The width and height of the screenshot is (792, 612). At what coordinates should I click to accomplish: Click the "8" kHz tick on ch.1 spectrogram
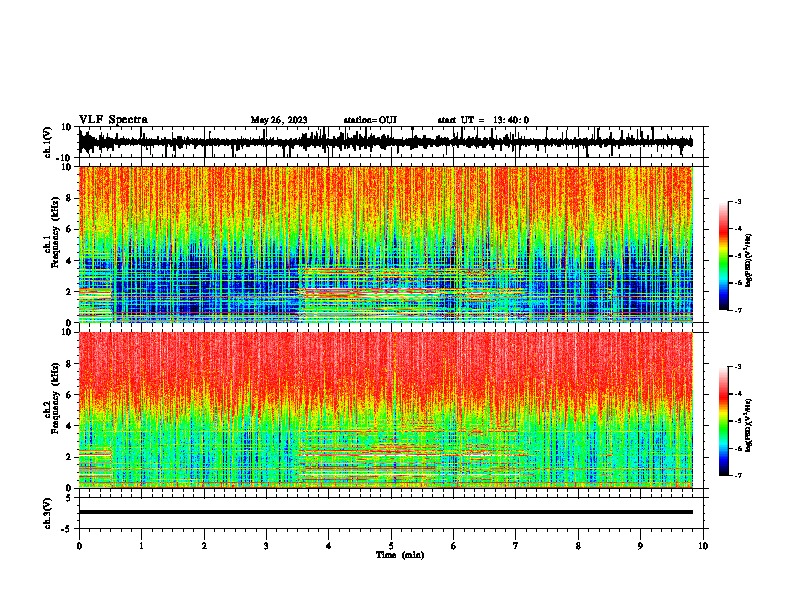click(69, 198)
